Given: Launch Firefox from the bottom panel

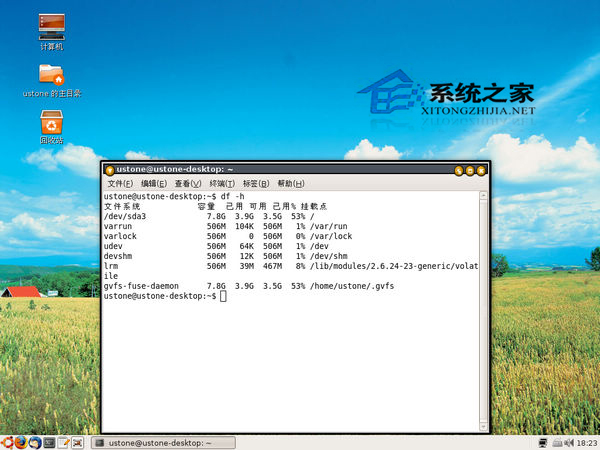Looking at the screenshot, I should click(x=21, y=442).
